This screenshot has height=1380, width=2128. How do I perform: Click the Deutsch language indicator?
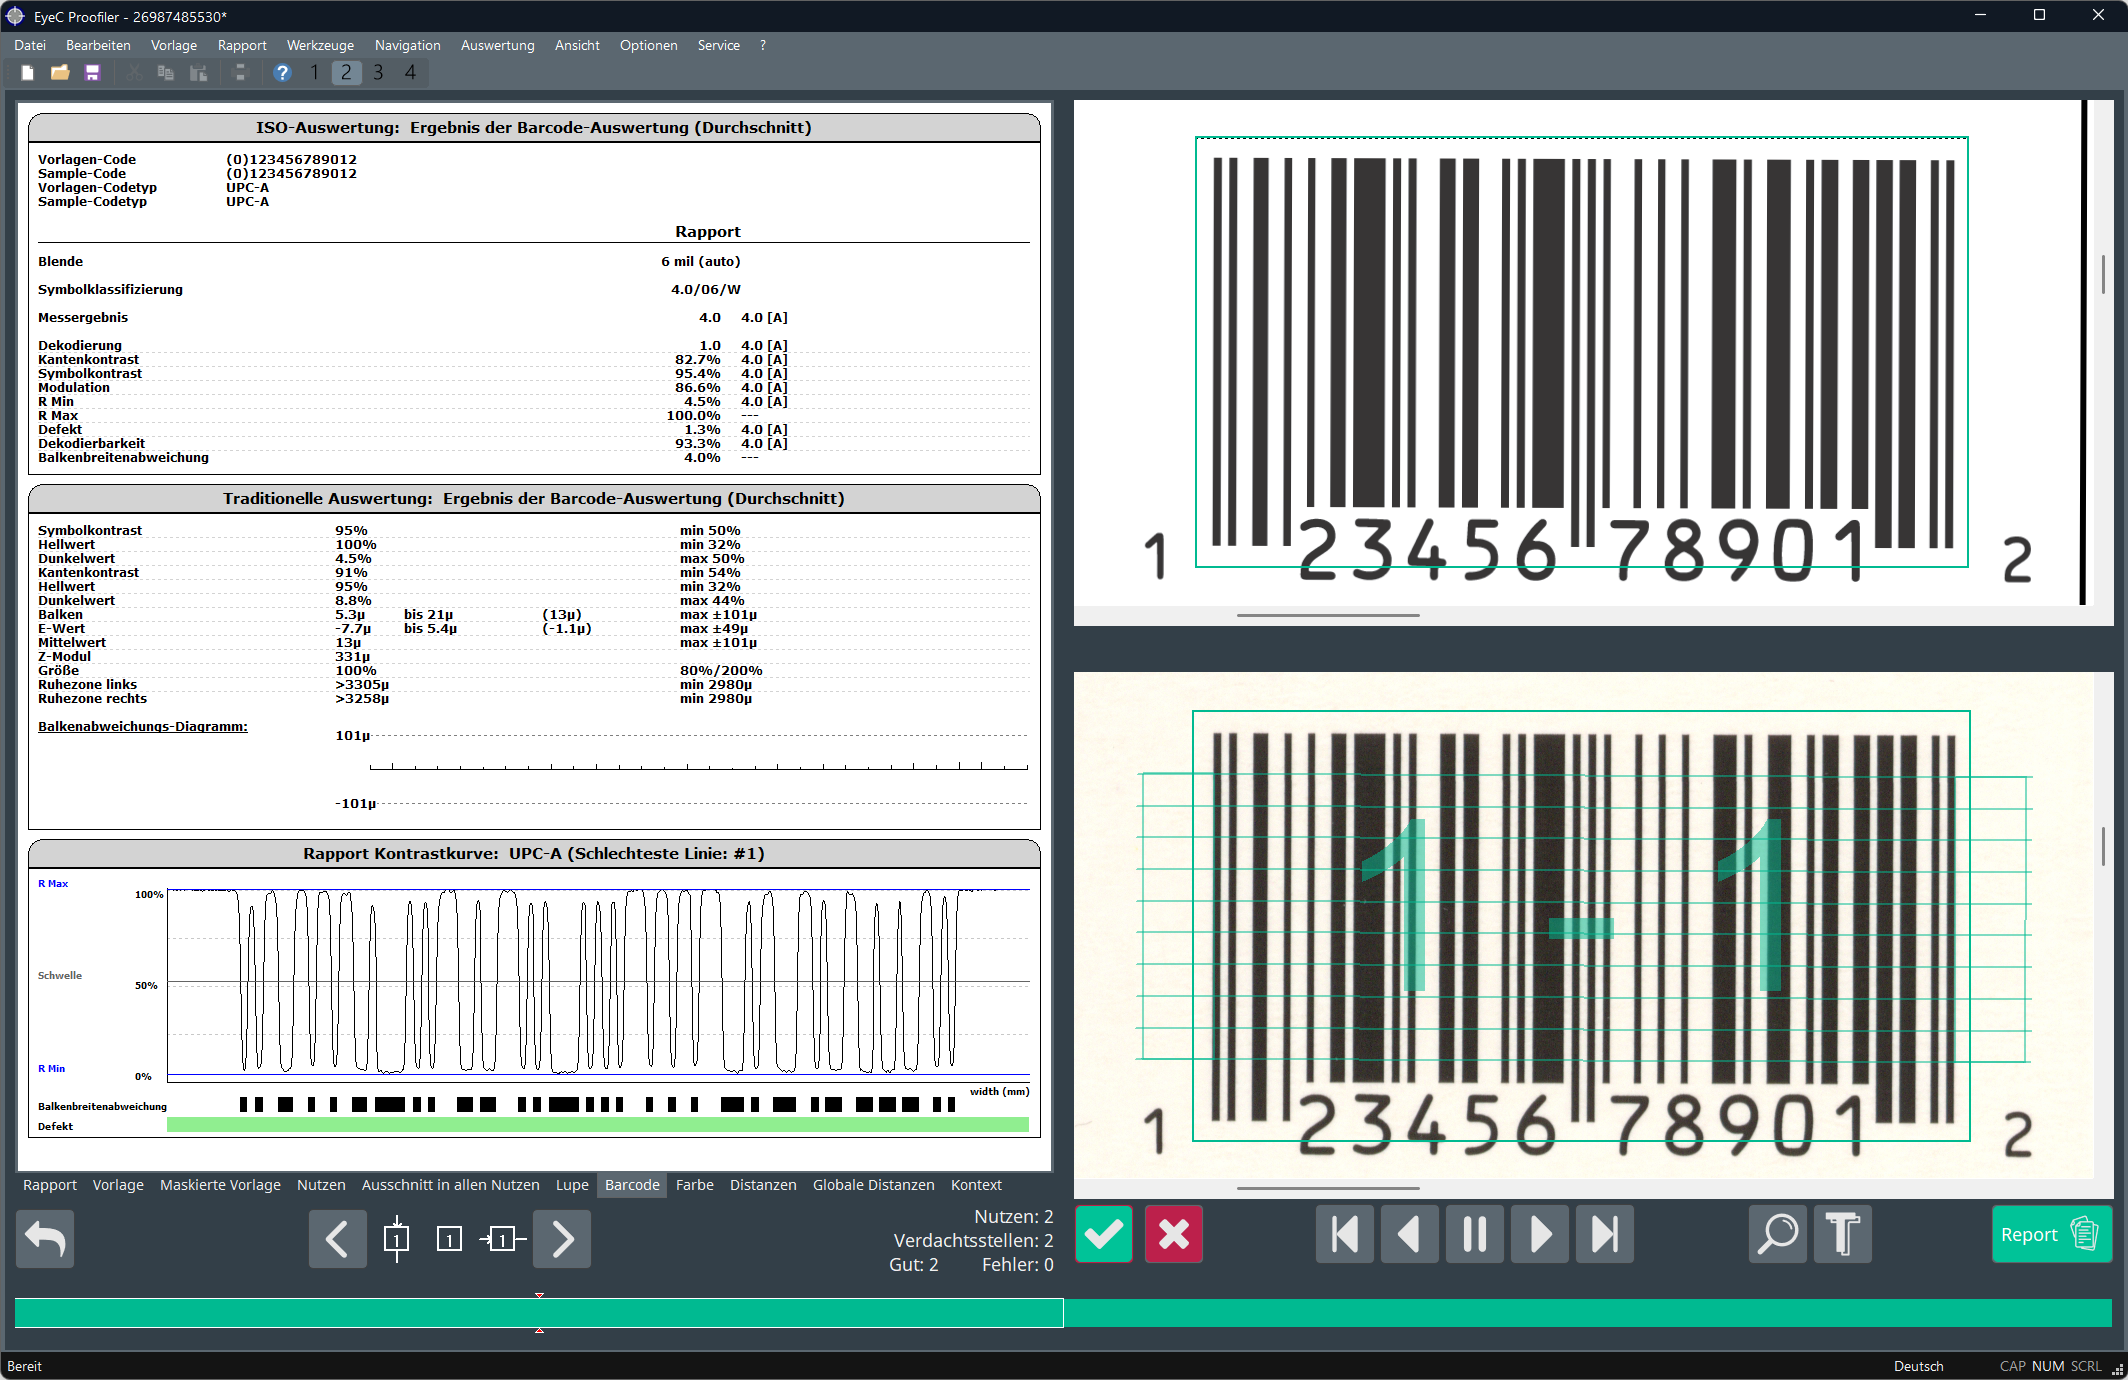tap(1918, 1366)
